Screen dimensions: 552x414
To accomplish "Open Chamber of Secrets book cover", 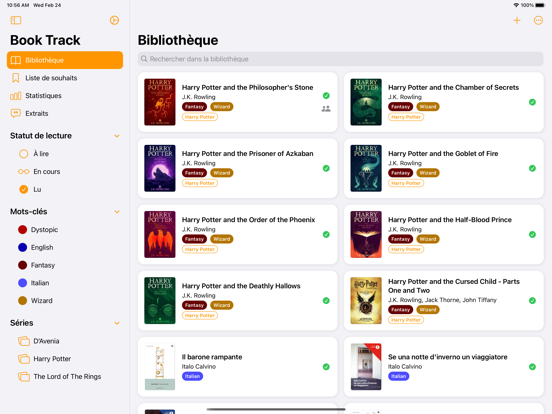I will point(366,102).
